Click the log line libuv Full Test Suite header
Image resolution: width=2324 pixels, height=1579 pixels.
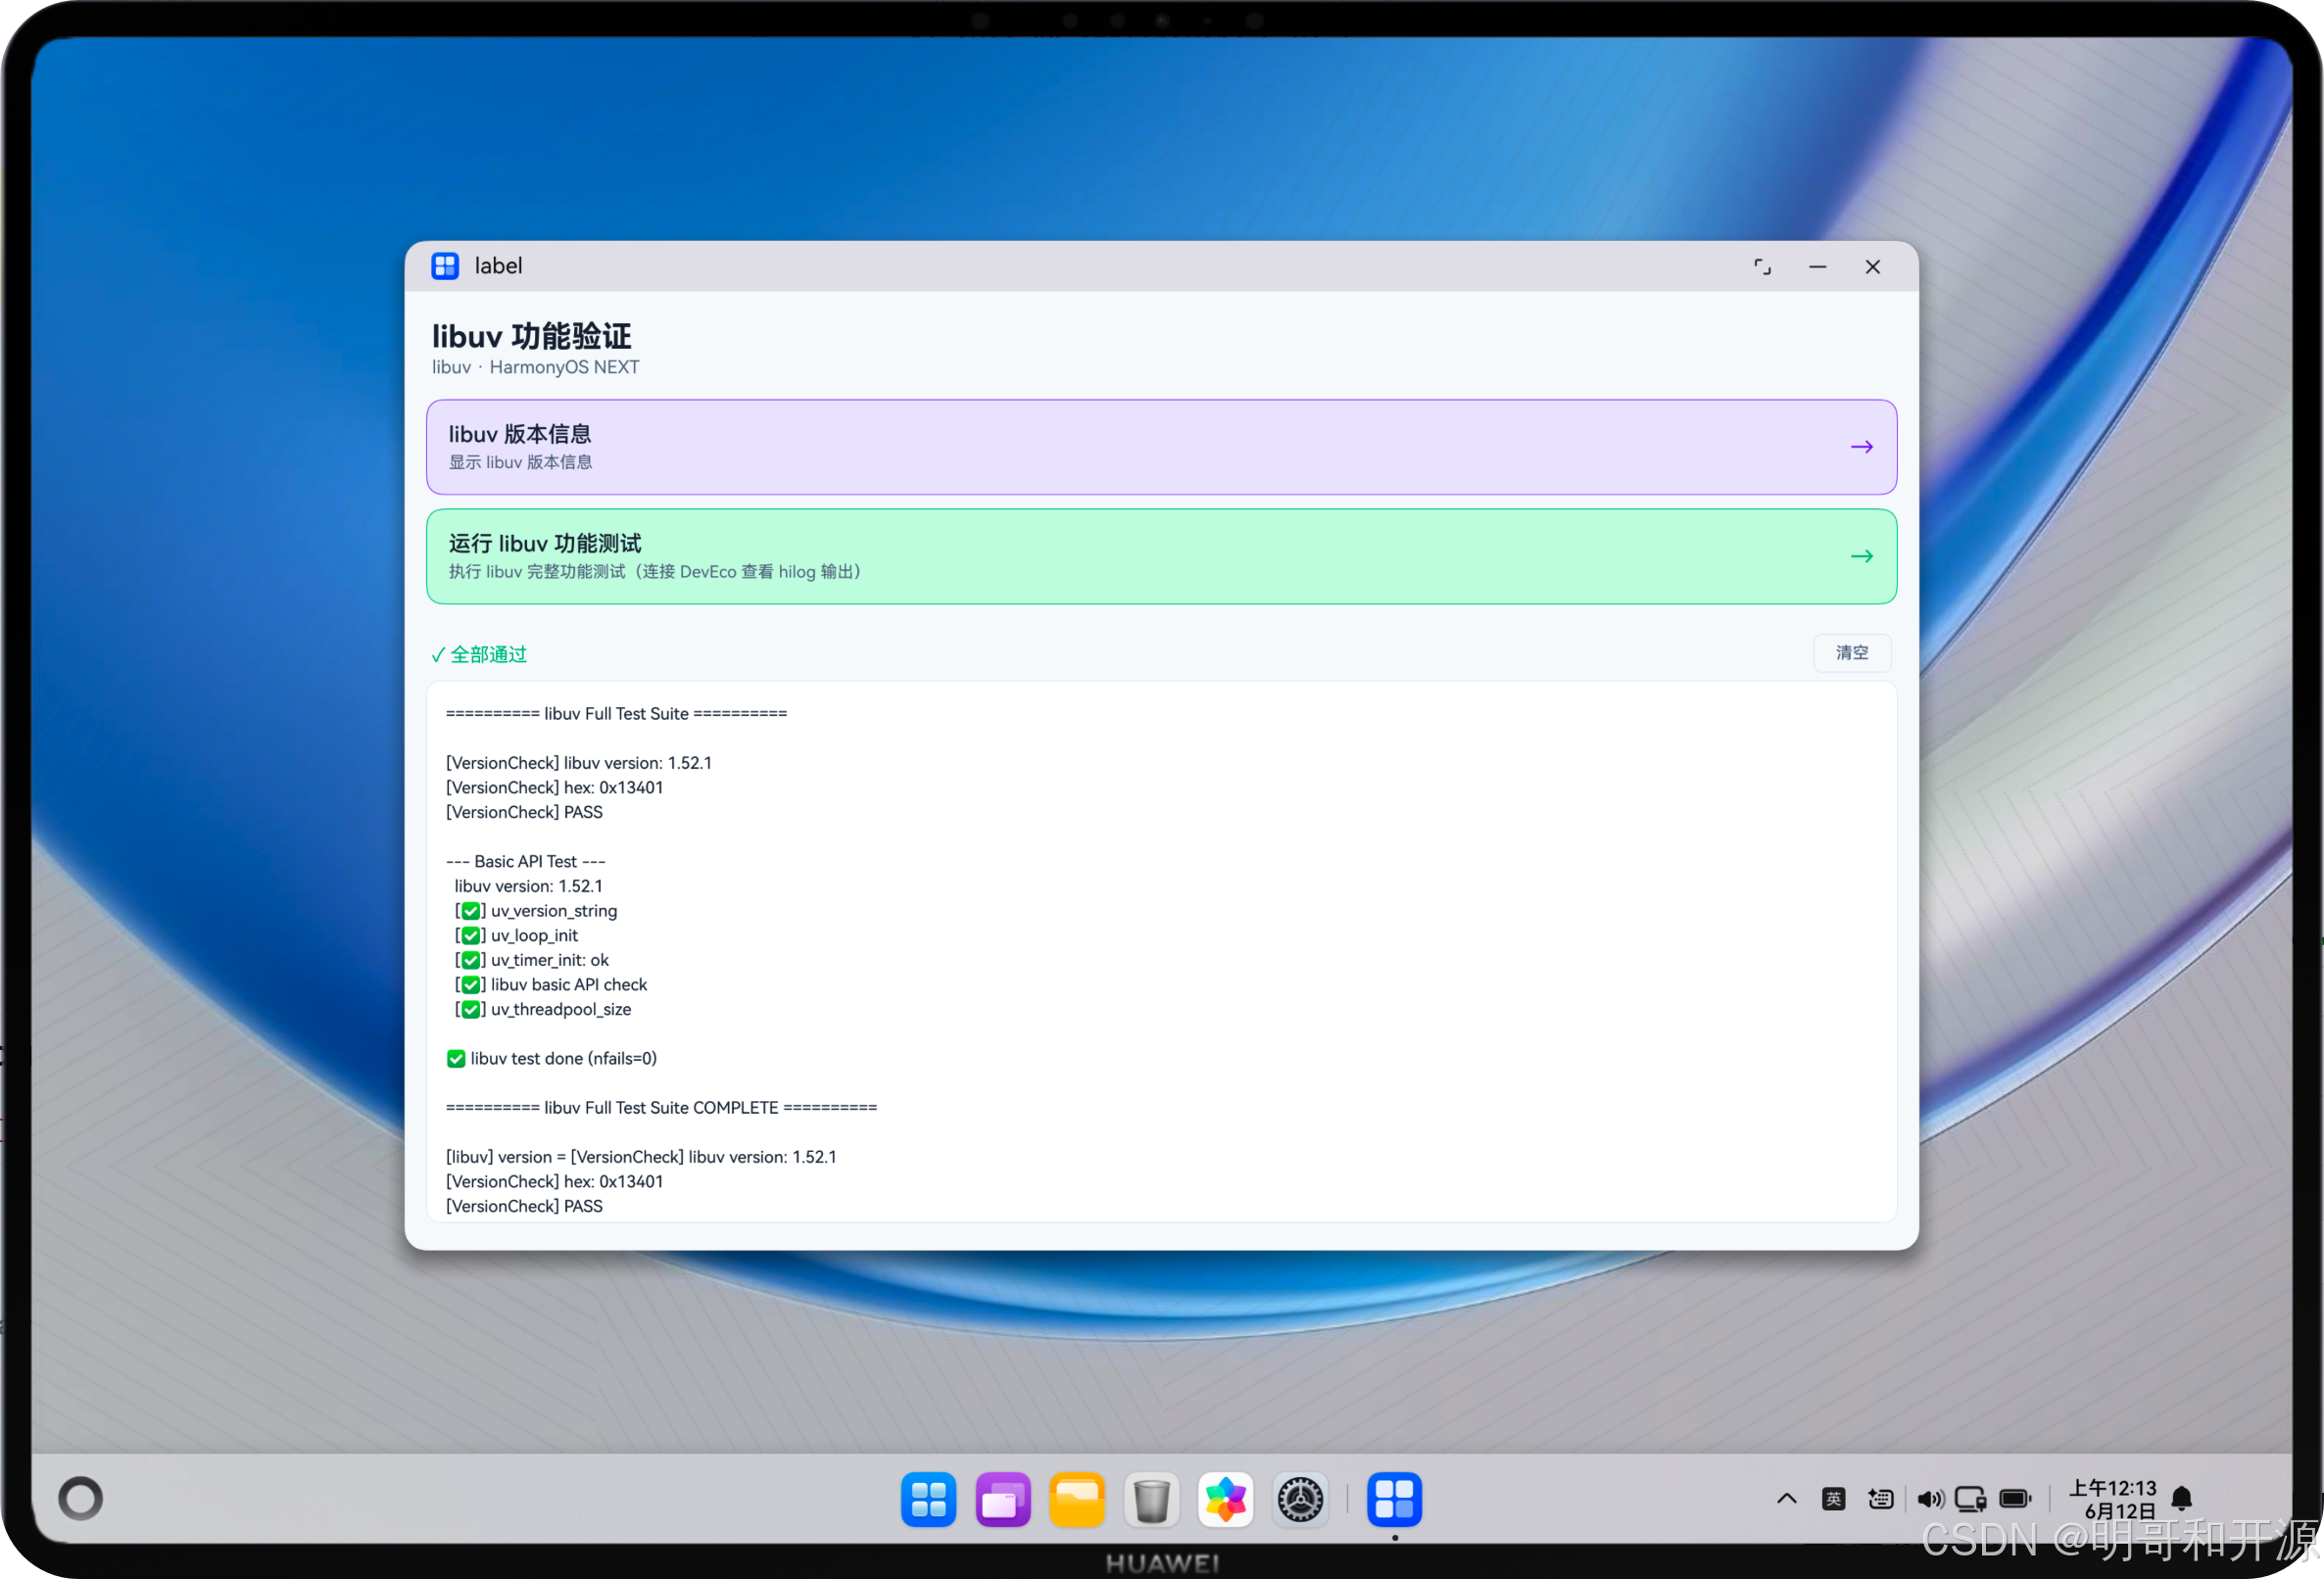(616, 714)
